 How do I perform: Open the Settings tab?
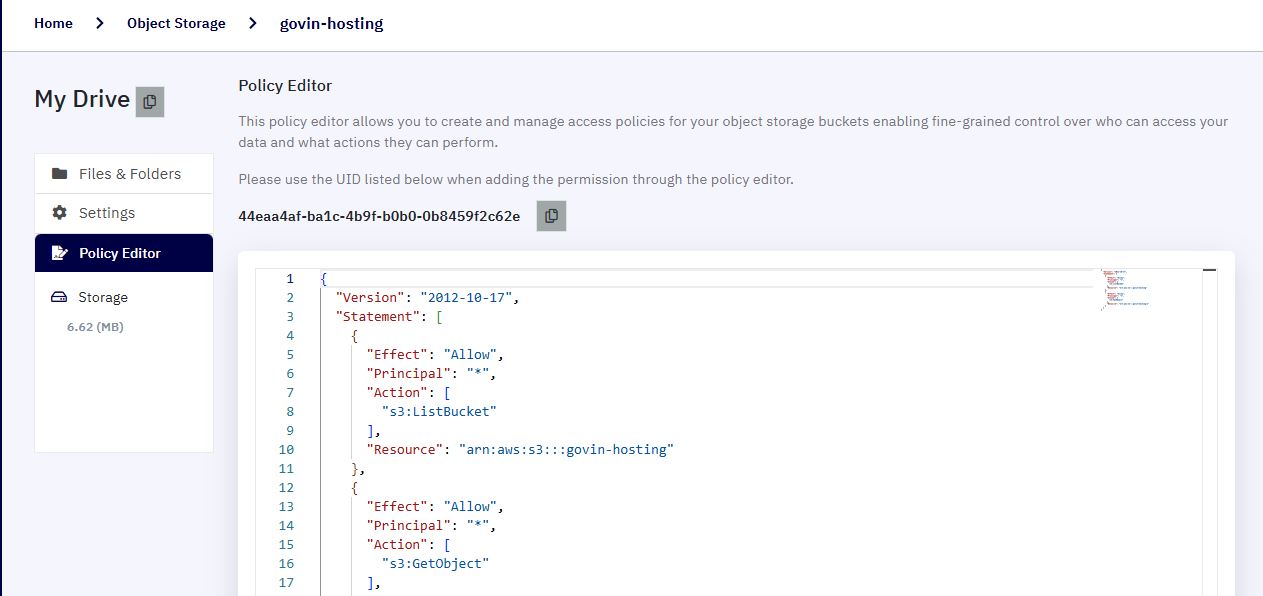124,213
